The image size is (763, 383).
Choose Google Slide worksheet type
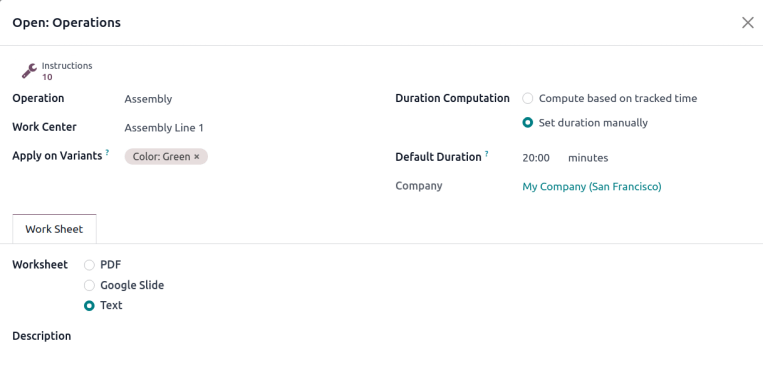(x=89, y=285)
